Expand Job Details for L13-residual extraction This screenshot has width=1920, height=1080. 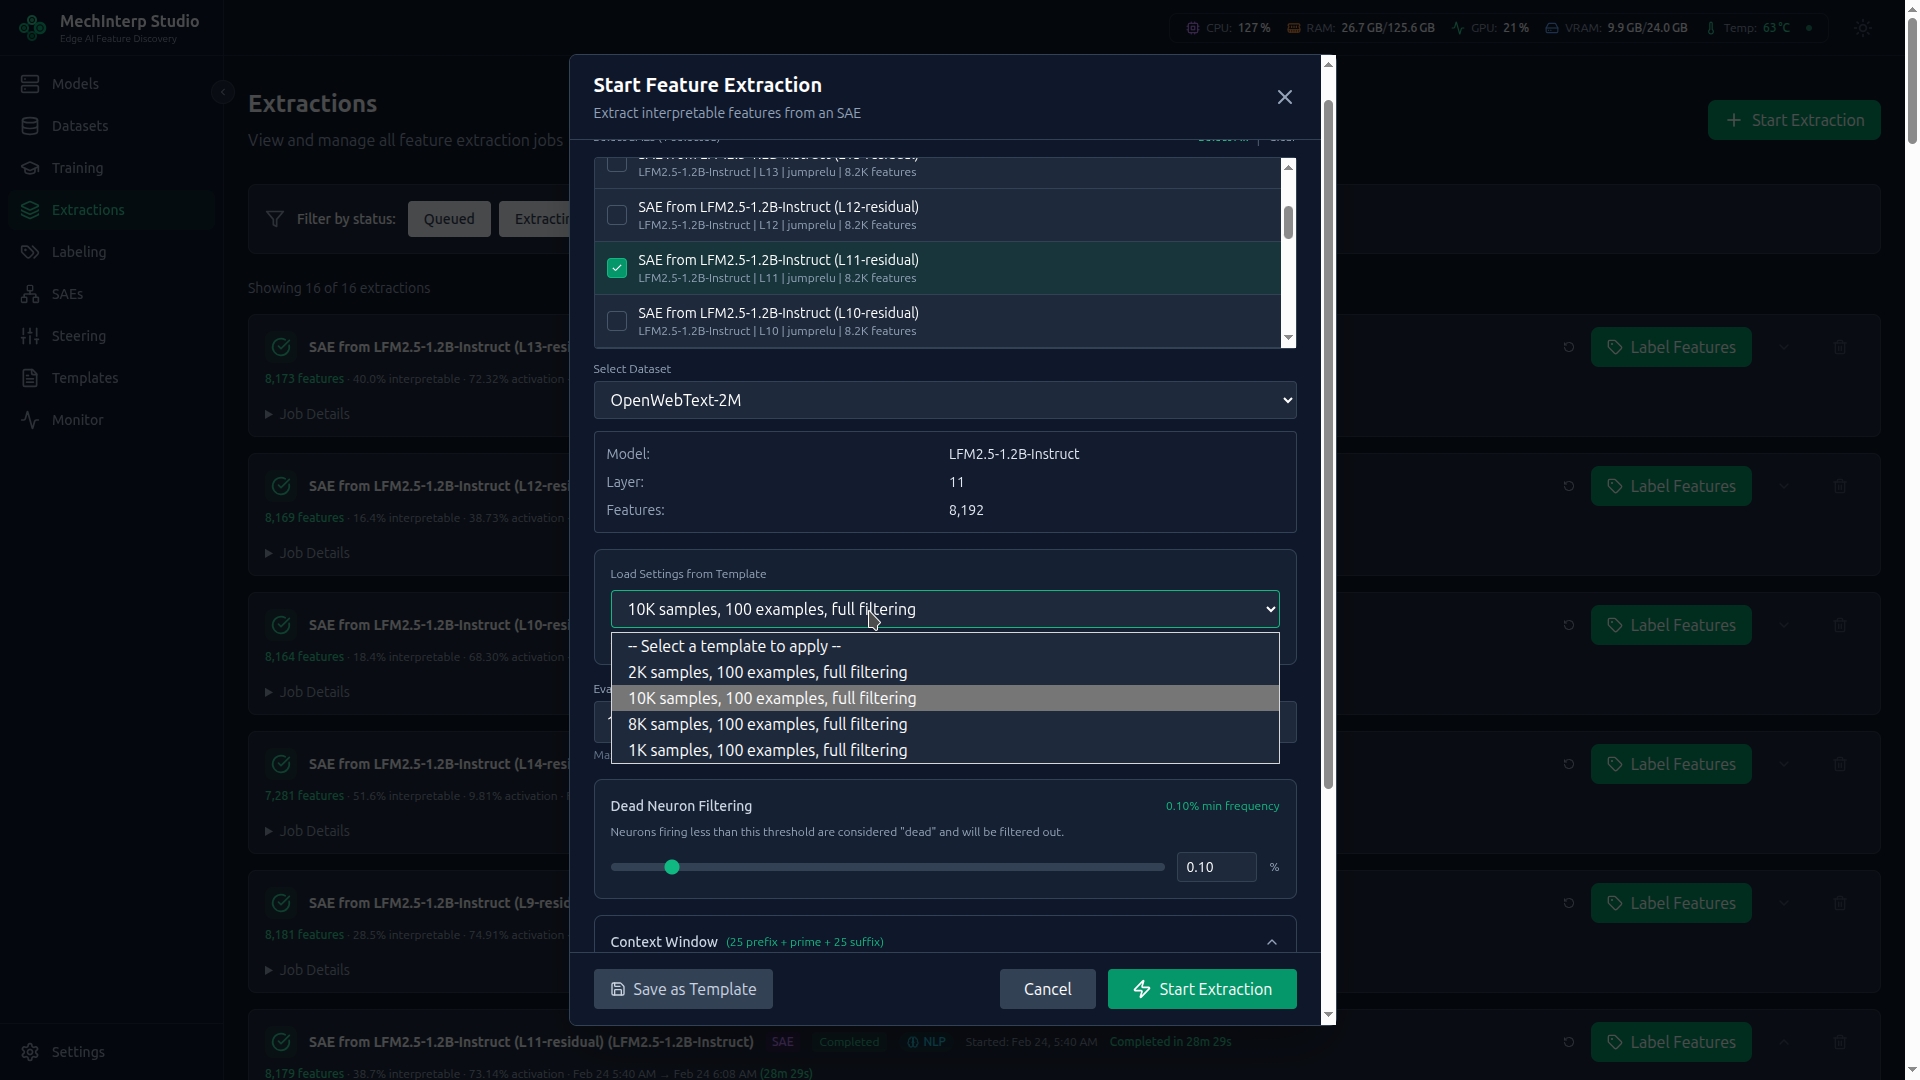click(x=307, y=414)
